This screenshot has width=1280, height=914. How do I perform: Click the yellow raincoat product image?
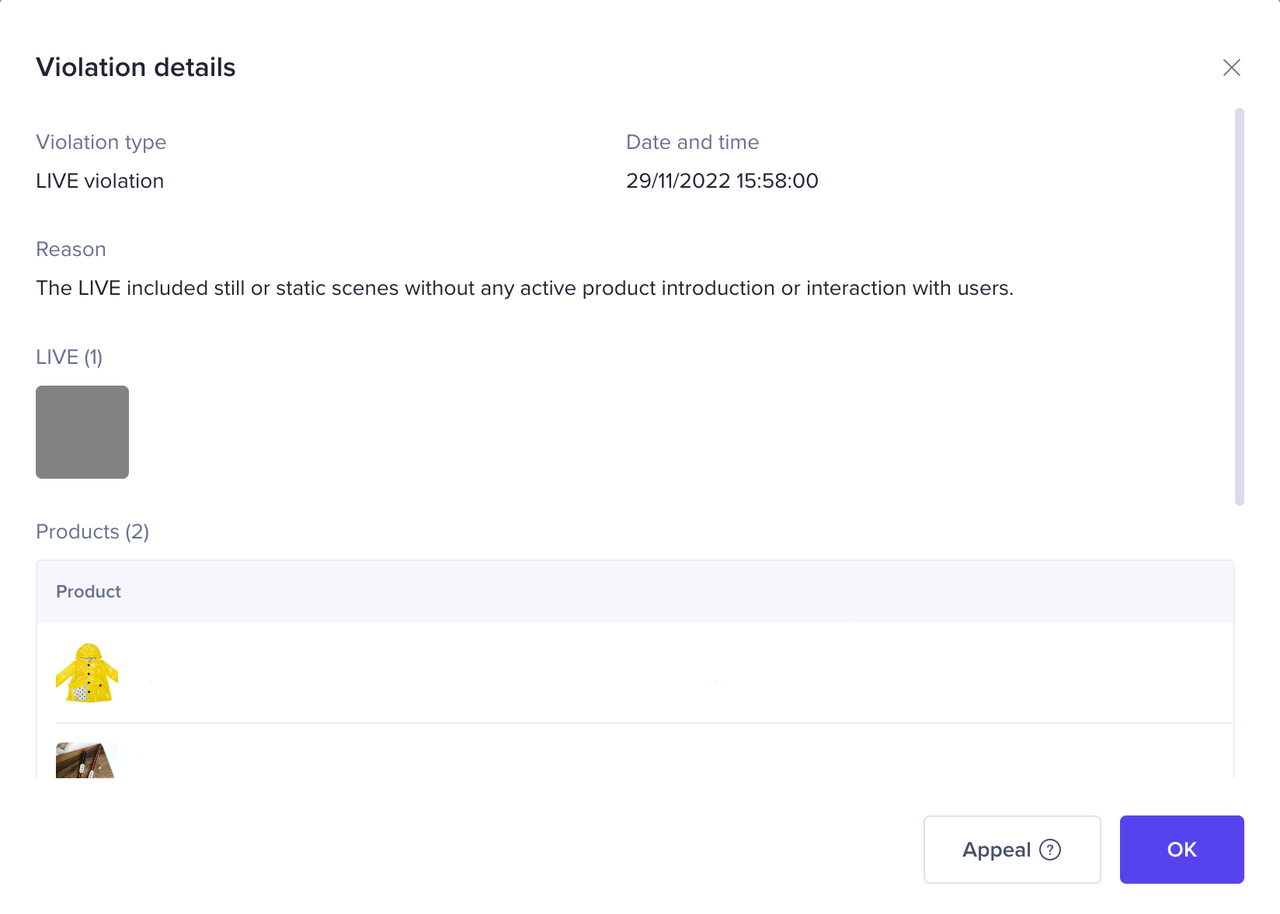tap(87, 673)
